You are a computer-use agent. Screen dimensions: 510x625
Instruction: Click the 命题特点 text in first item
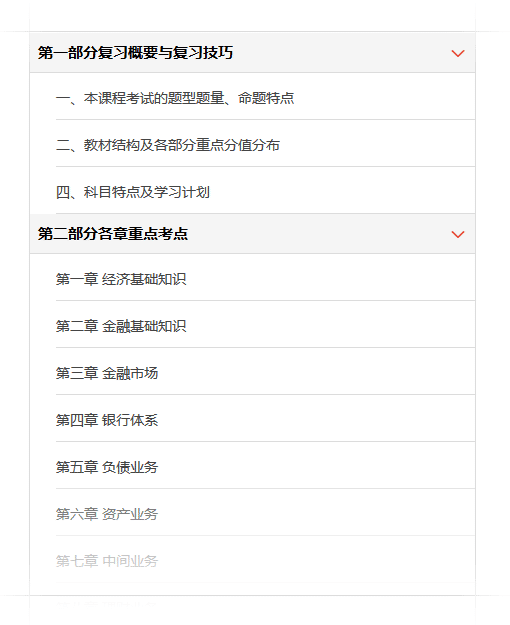(266, 98)
